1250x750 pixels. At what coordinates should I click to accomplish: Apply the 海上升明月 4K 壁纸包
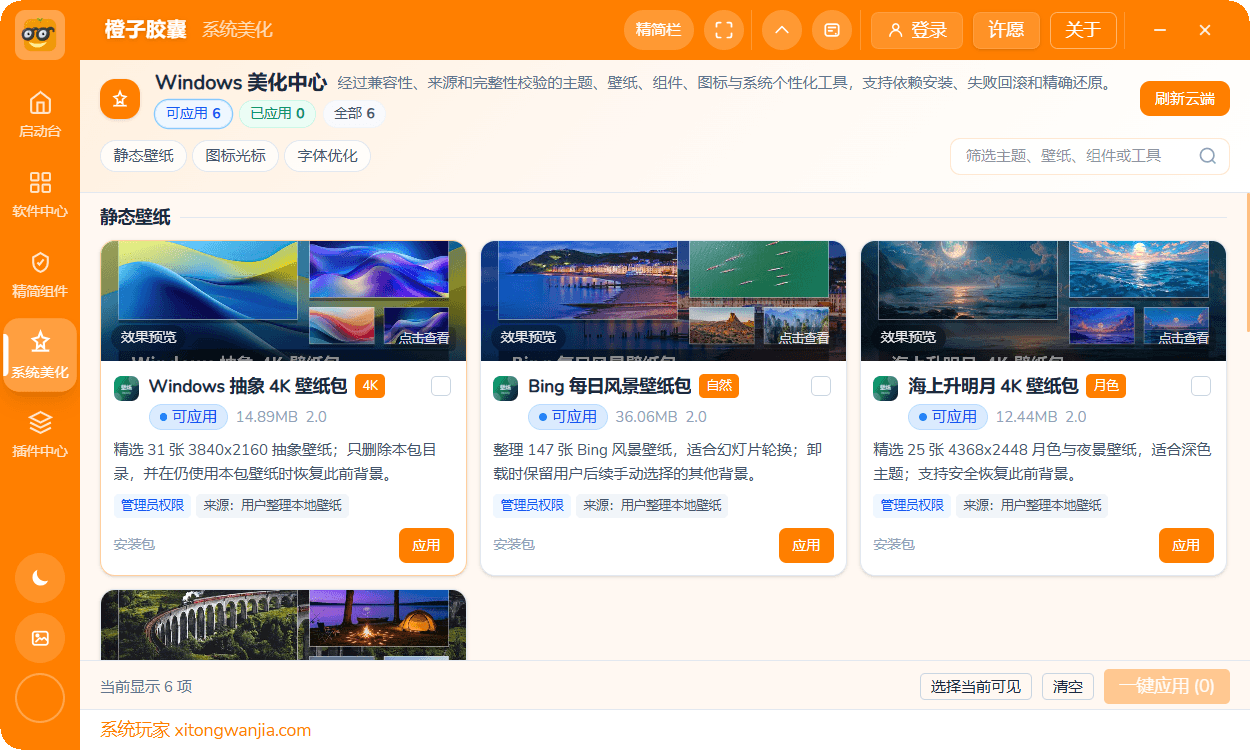(1186, 545)
